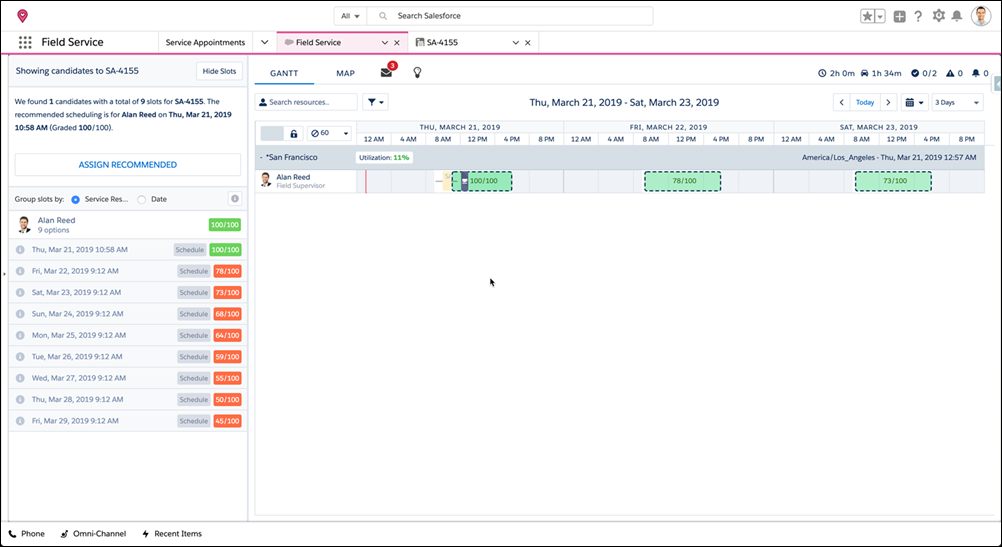Screen dimensions: 1002x547
Task: Open Global Actions plus icon
Action: pyautogui.click(x=899, y=17)
